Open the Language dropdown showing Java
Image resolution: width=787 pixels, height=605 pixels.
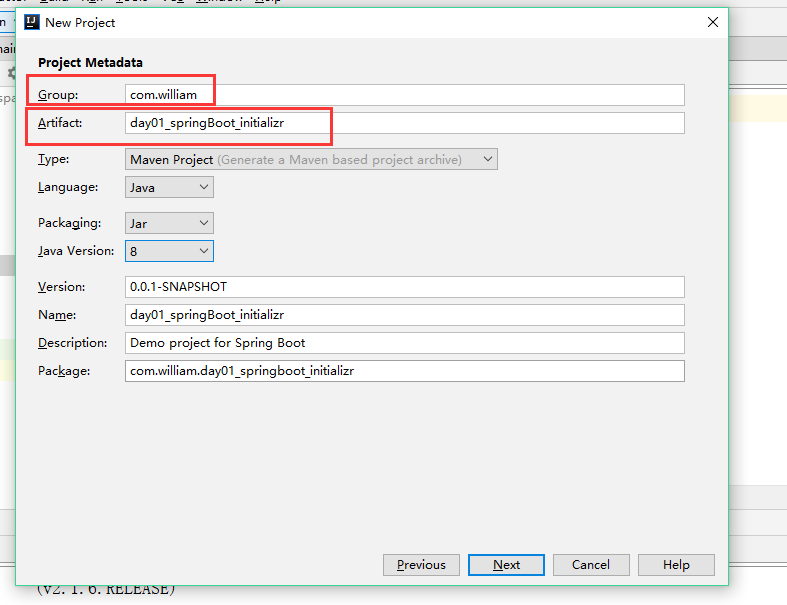(x=169, y=187)
